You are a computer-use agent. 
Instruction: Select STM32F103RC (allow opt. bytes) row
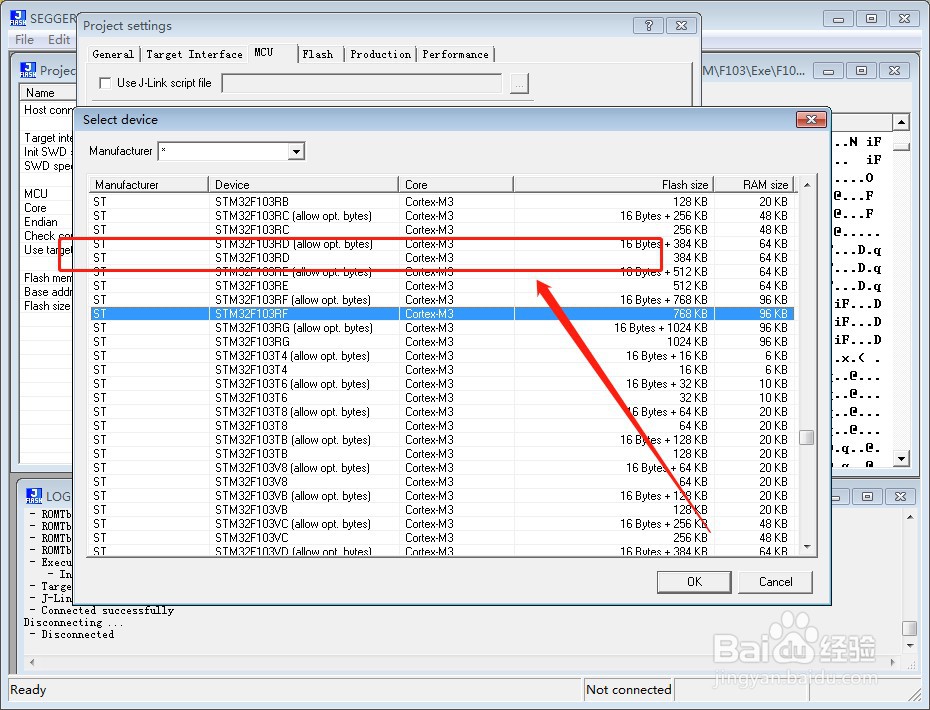(442, 216)
